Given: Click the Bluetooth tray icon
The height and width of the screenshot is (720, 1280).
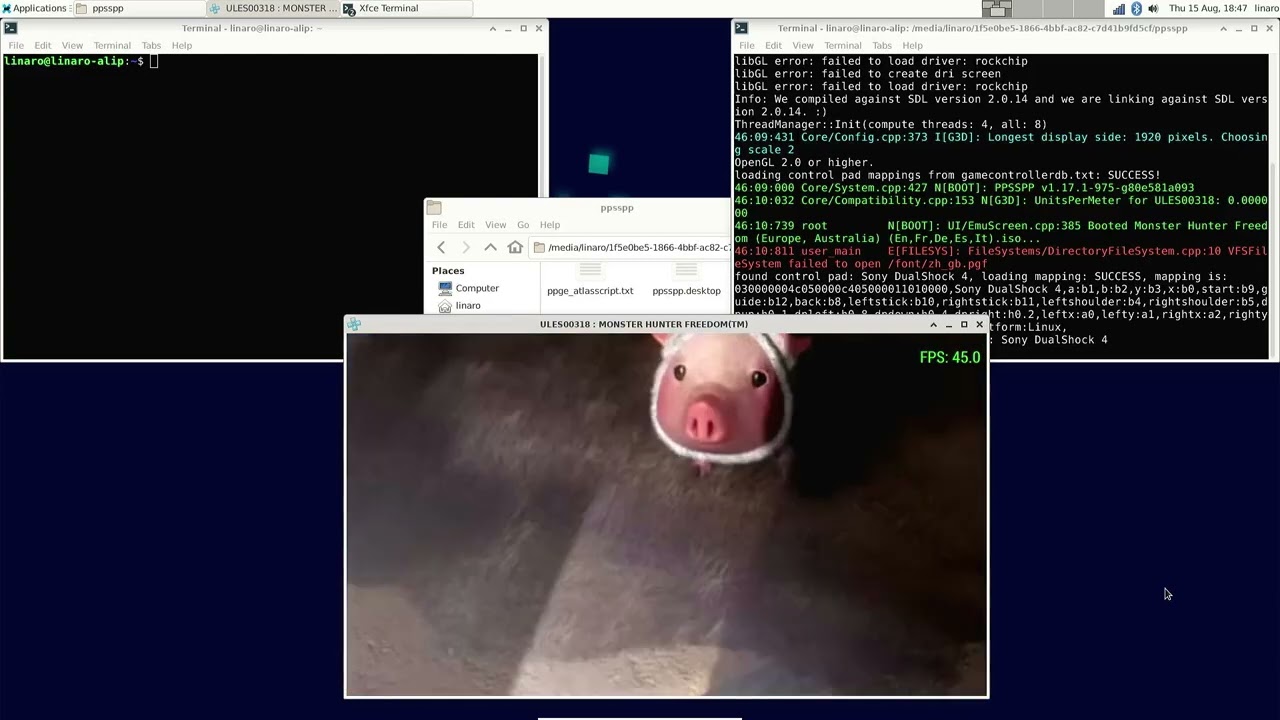Looking at the screenshot, I should [x=1136, y=8].
